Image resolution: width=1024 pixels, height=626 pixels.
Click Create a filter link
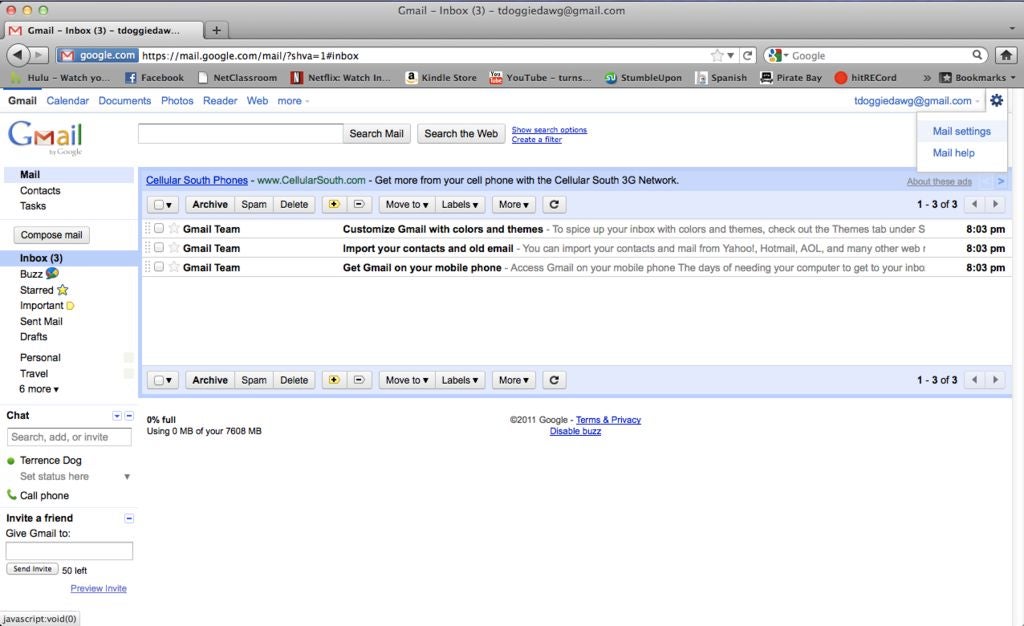pos(537,140)
